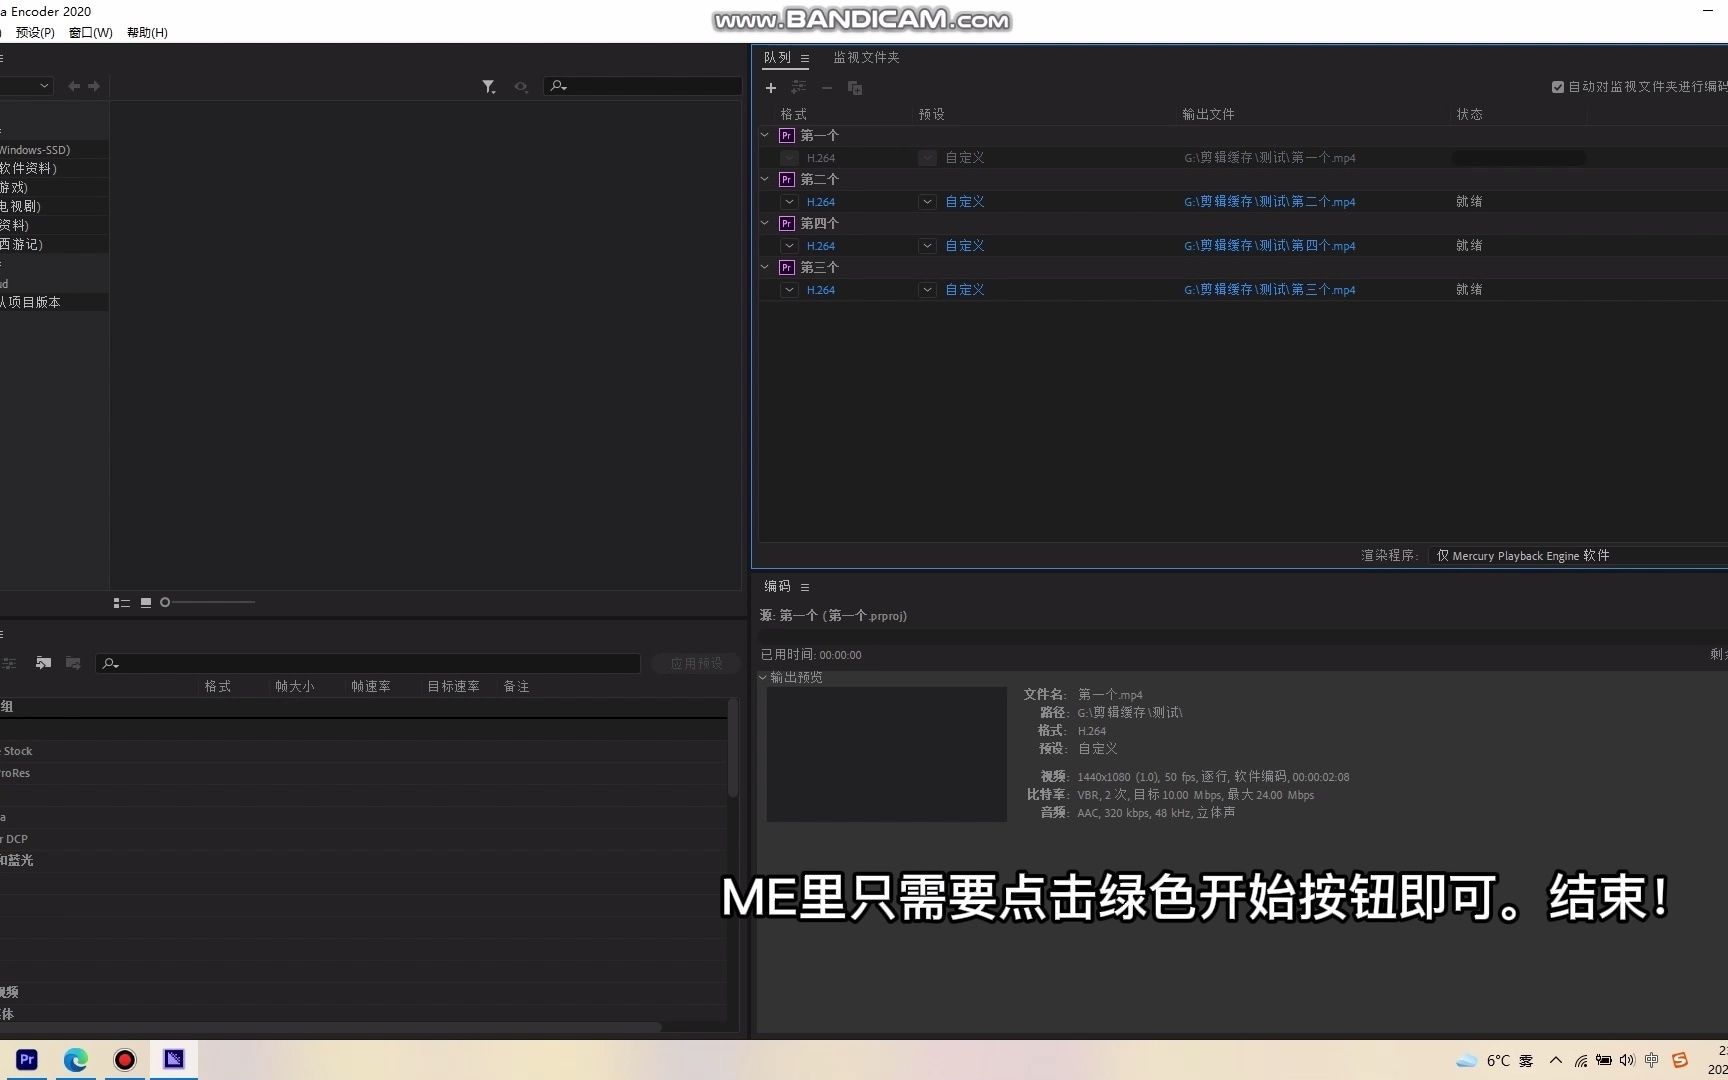Click the volume icon in system tray
Viewport: 1728px width, 1080px height.
pyautogui.click(x=1627, y=1060)
